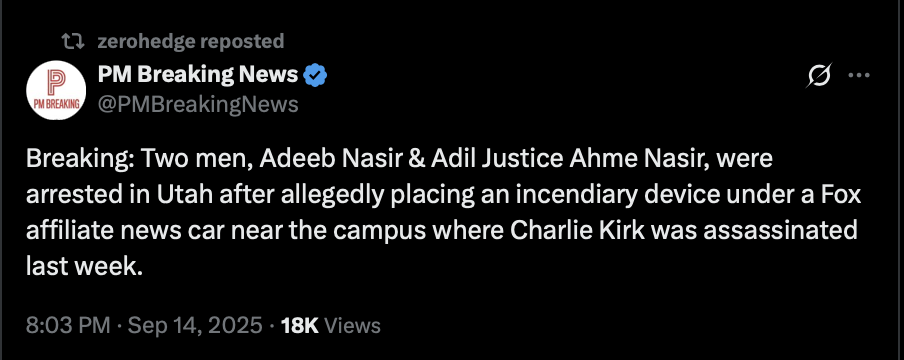Click the Views label beside 18K

(x=353, y=325)
